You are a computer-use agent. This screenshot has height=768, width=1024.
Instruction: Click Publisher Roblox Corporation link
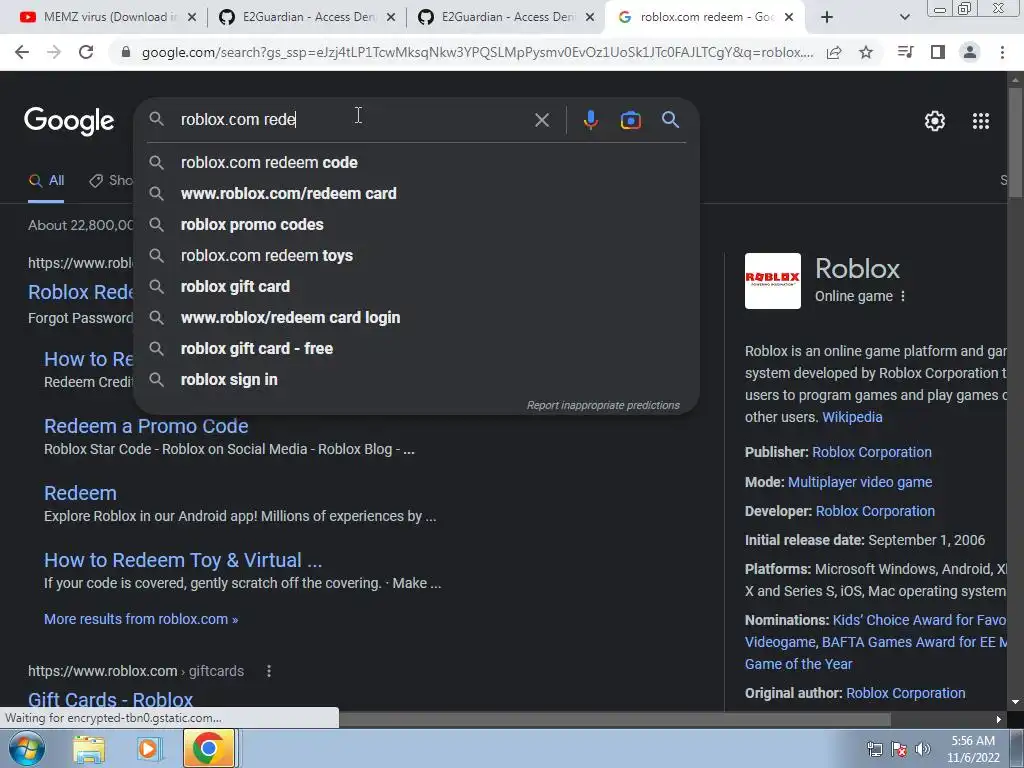(872, 452)
